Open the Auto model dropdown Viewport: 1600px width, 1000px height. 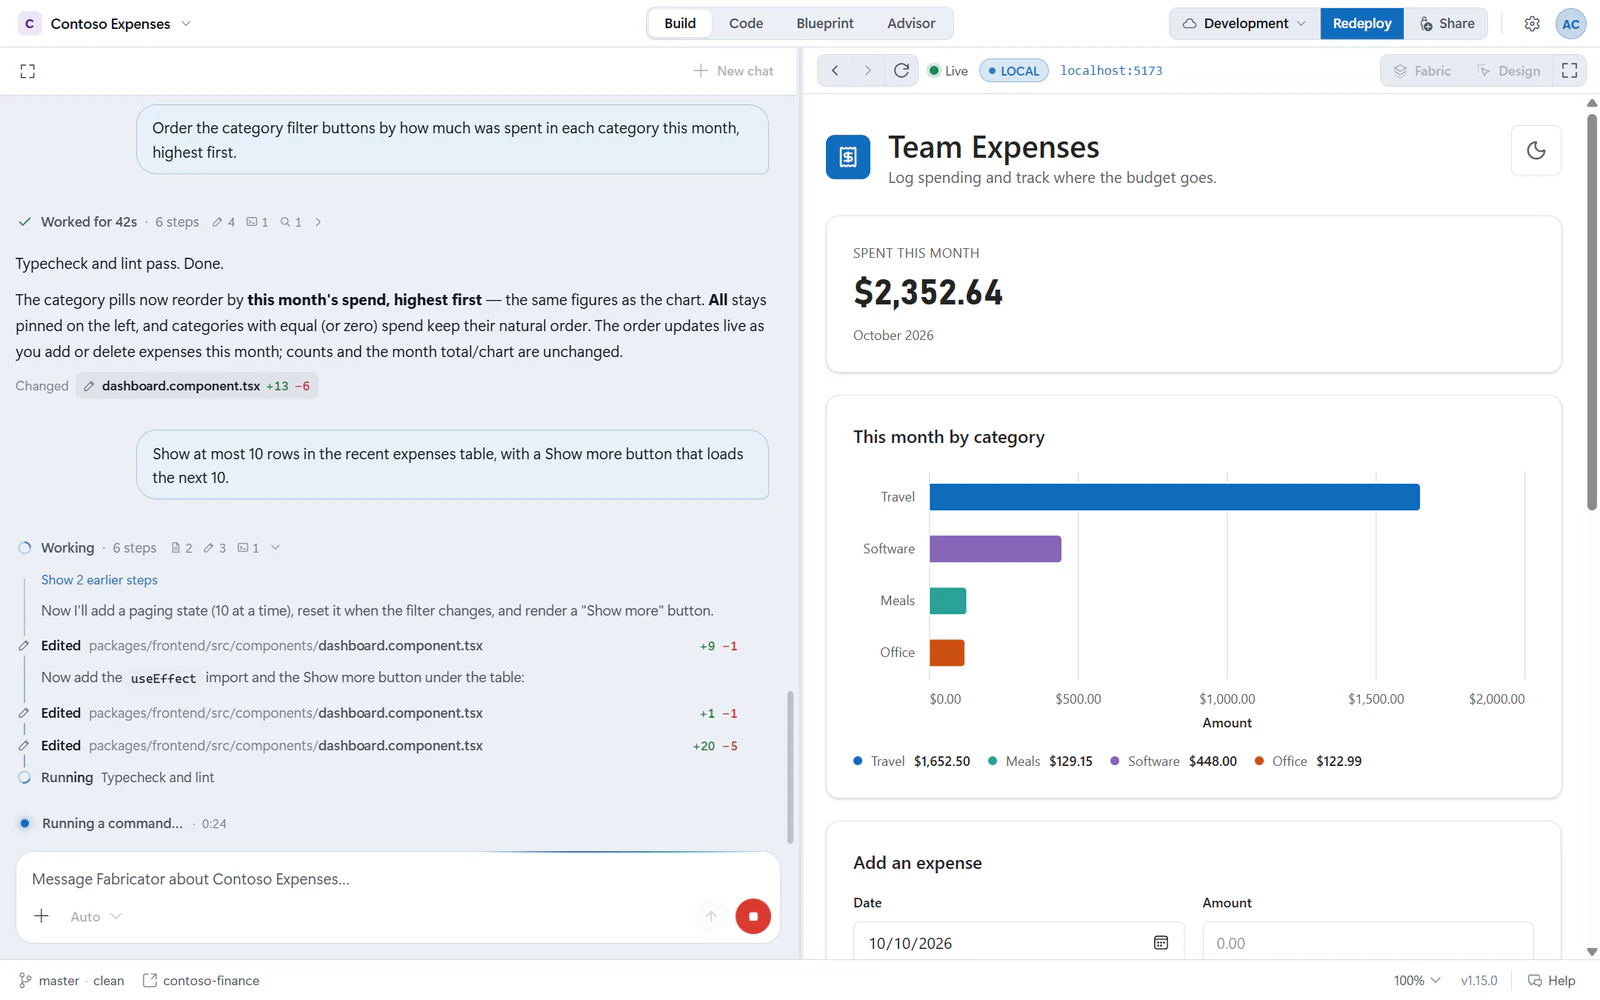click(x=96, y=916)
